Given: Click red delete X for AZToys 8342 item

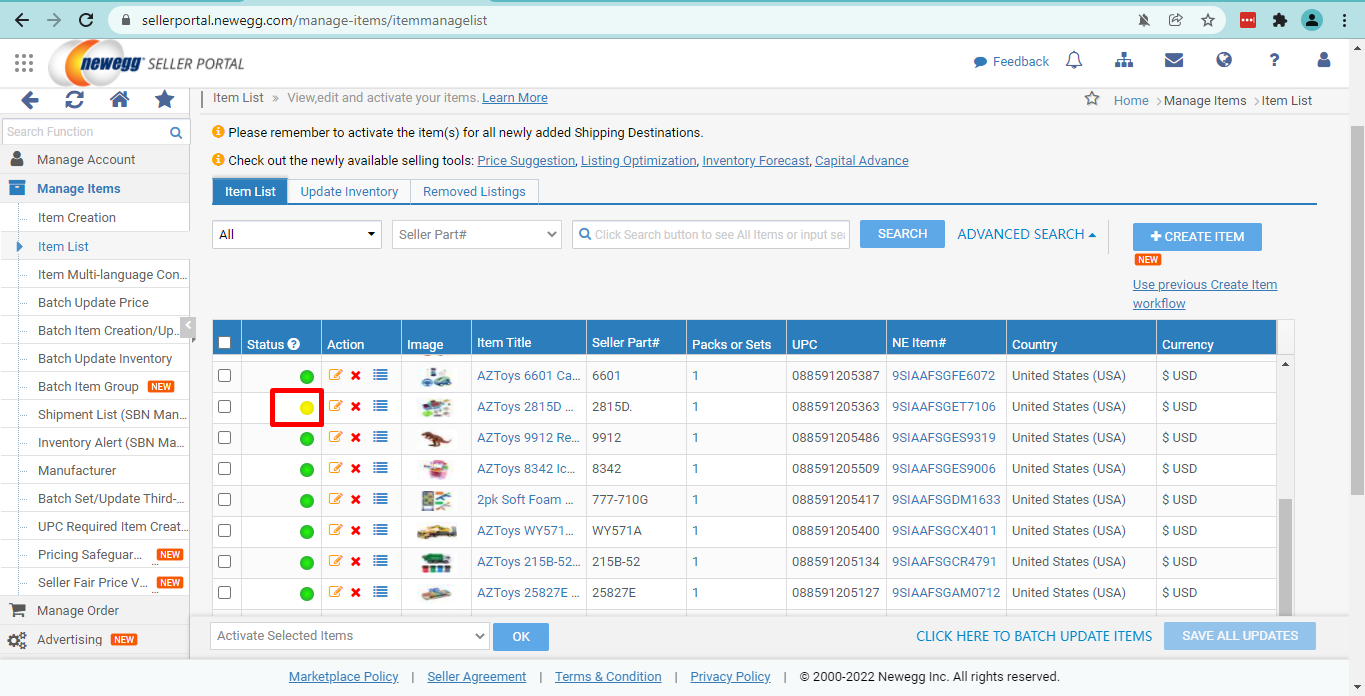Looking at the screenshot, I should 356,469.
